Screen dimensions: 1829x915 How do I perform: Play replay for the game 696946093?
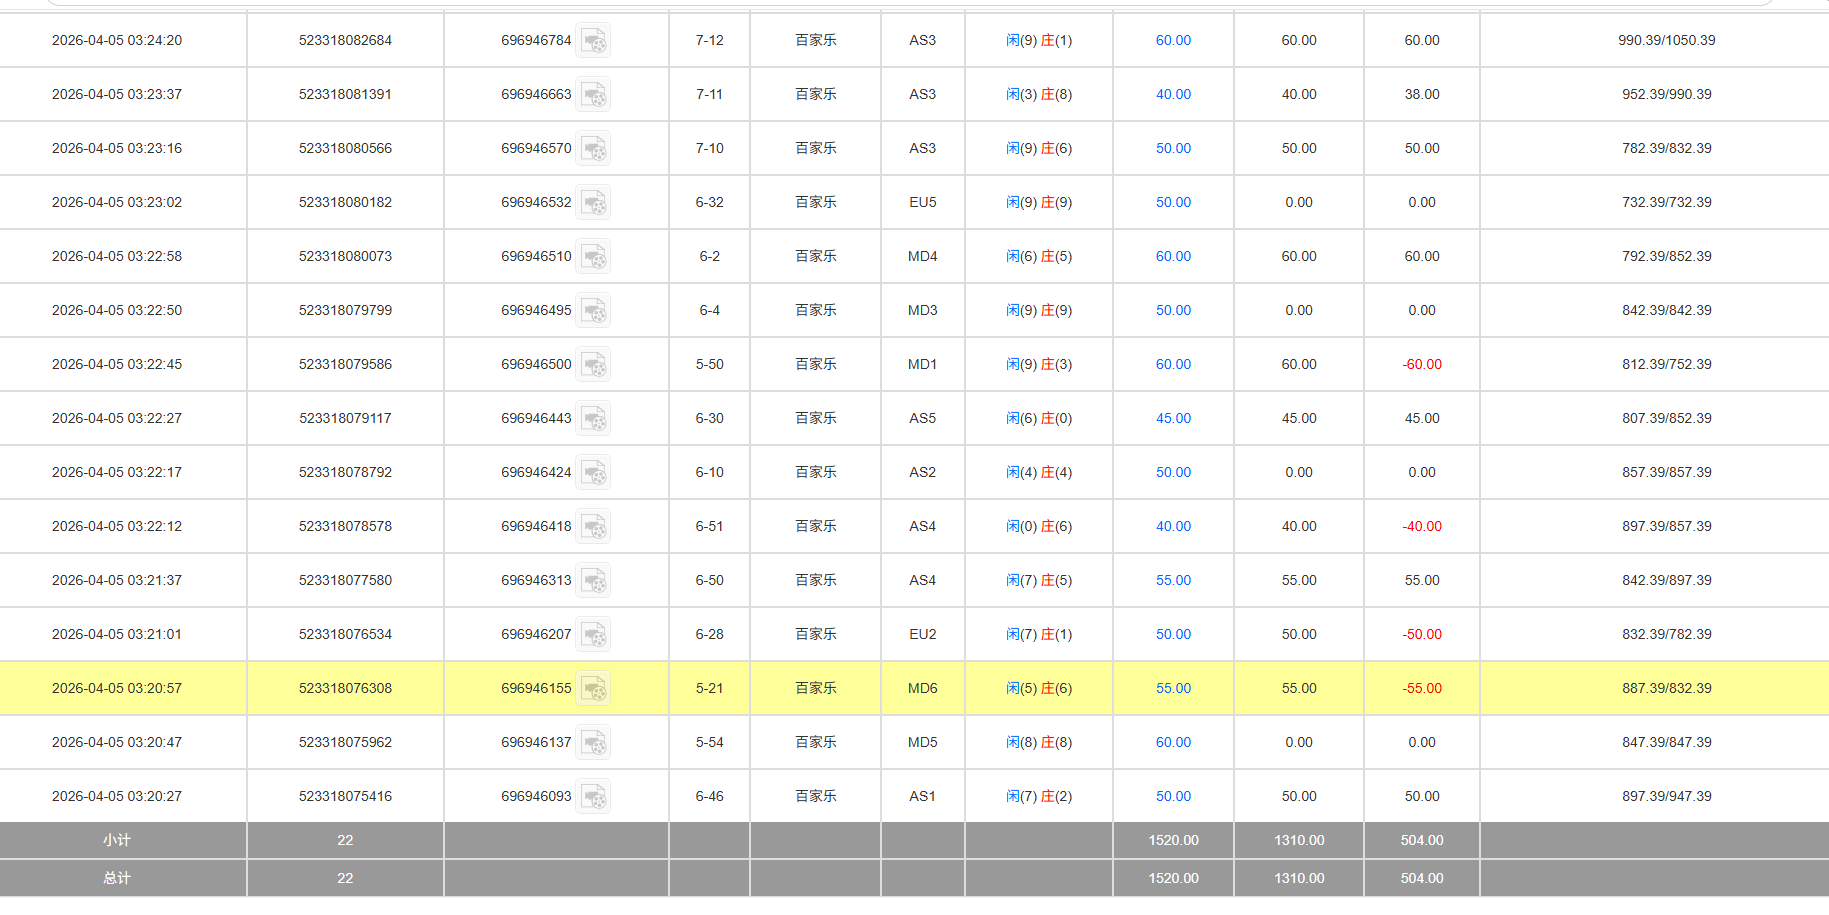[594, 797]
